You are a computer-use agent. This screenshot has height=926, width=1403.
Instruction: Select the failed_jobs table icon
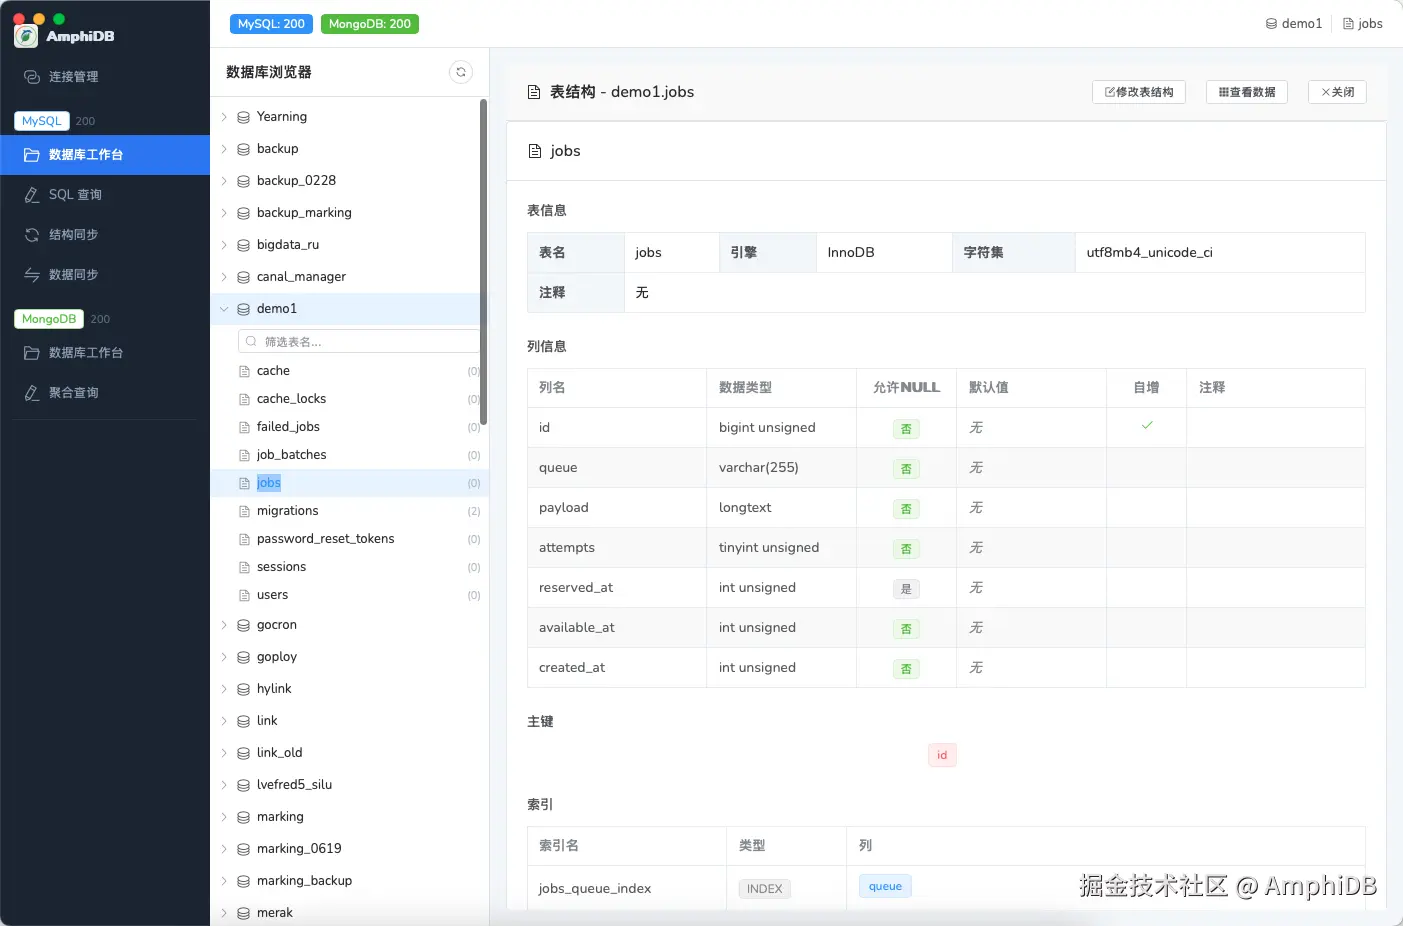click(244, 427)
